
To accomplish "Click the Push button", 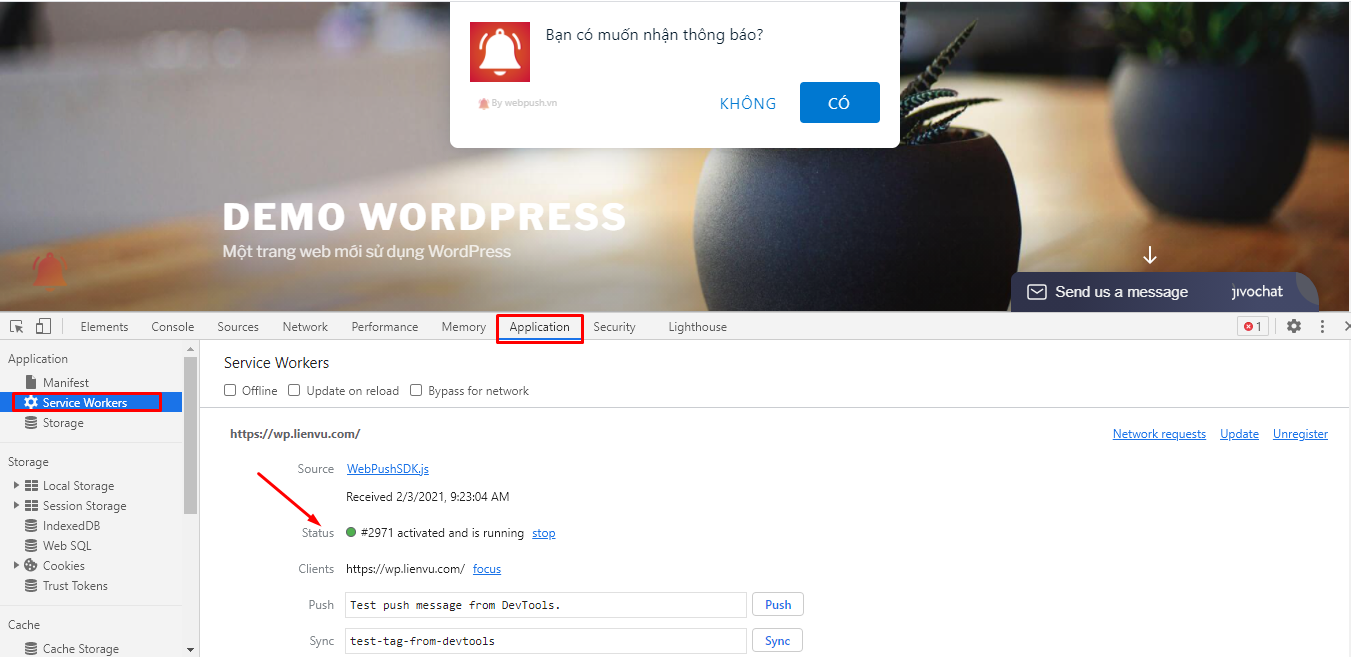I will (x=778, y=605).
